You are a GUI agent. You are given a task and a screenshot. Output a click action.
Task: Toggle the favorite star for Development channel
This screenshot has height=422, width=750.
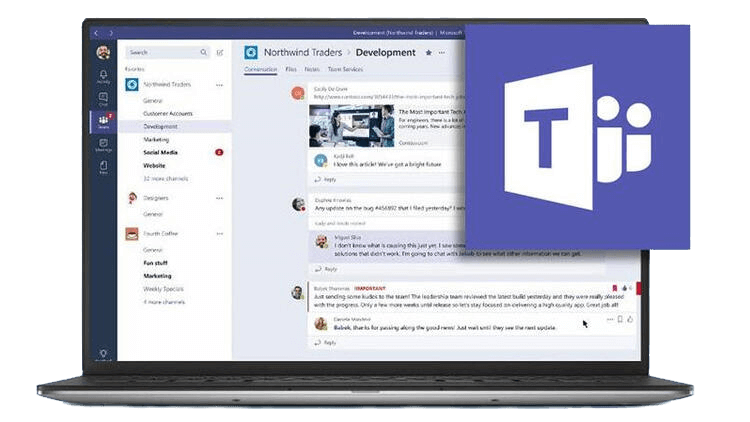coord(429,53)
